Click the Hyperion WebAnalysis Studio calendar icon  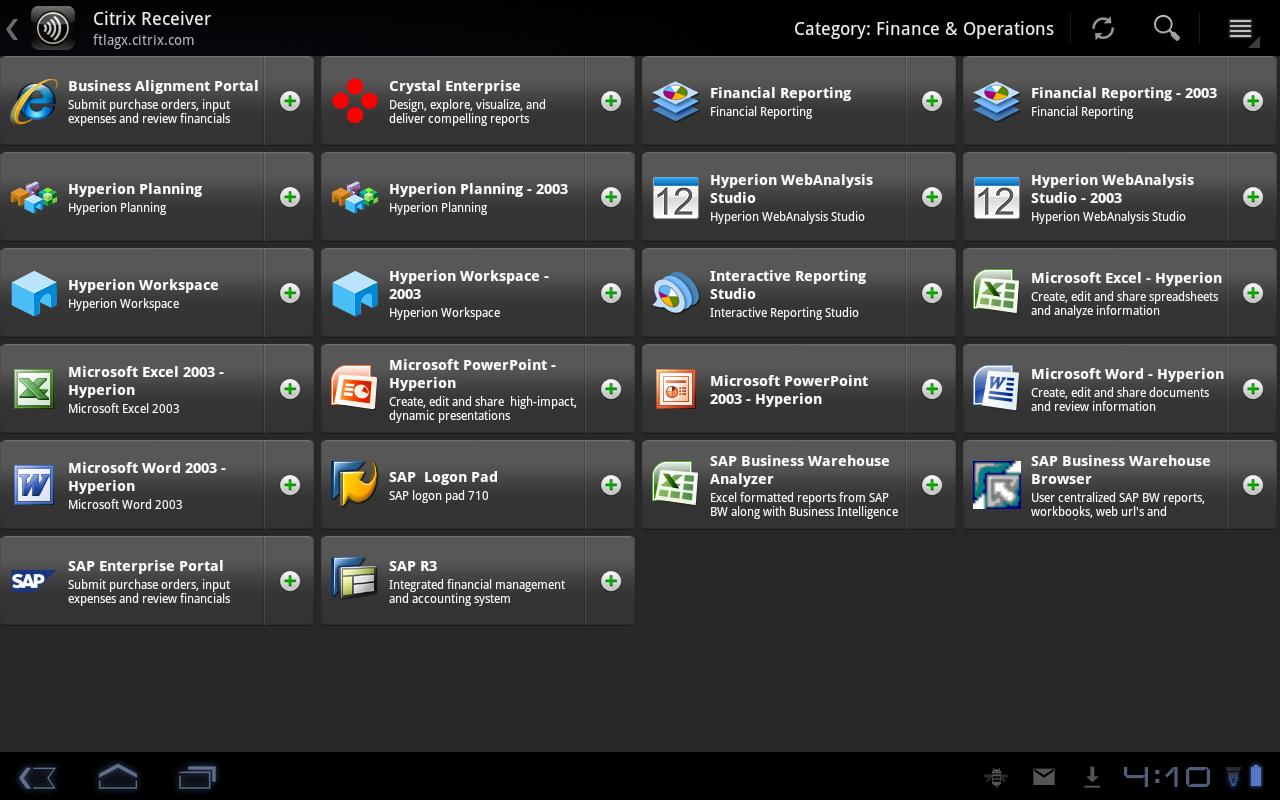[676, 197]
